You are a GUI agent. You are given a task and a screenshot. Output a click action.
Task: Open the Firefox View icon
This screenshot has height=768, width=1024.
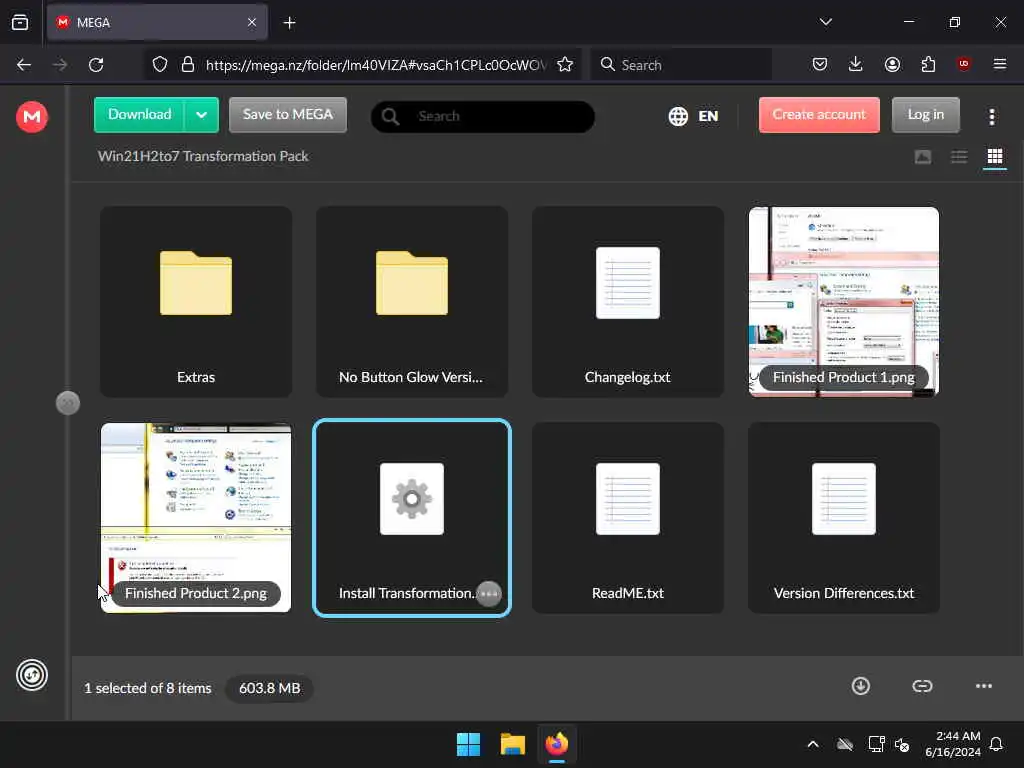[x=20, y=23]
